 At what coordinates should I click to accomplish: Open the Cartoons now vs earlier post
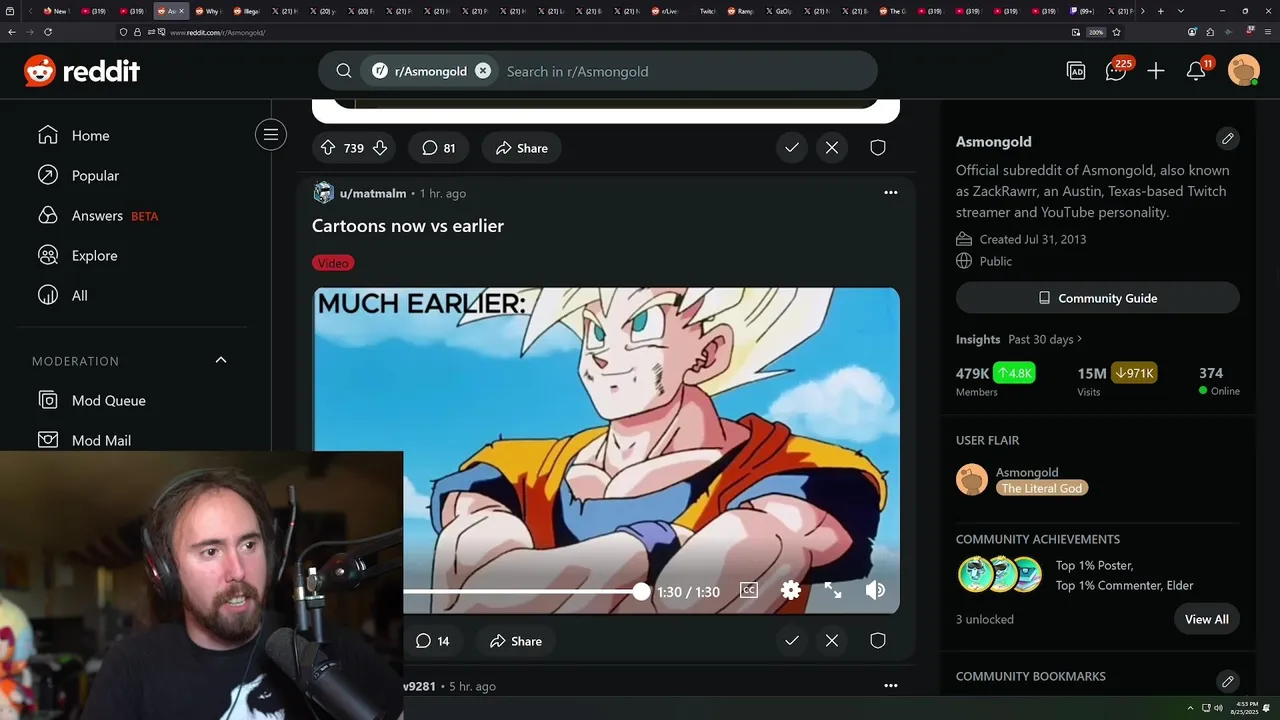(408, 226)
